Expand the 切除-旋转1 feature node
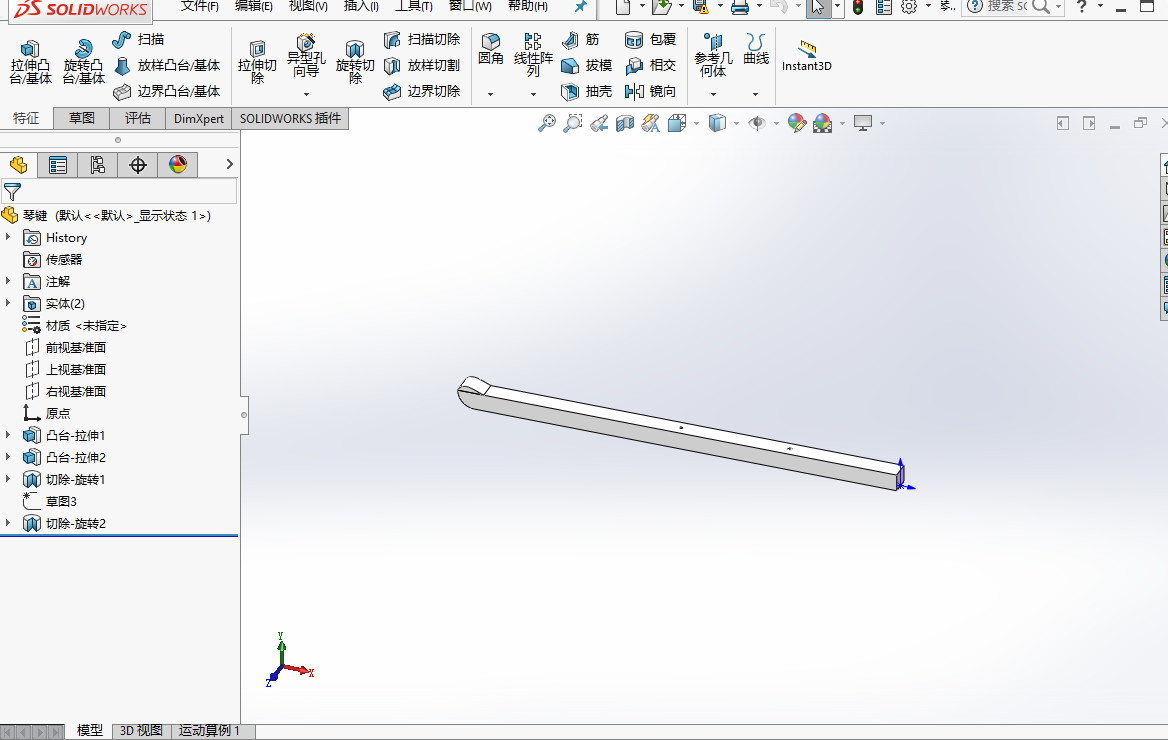This screenshot has height=740, width=1168. [x=8, y=478]
